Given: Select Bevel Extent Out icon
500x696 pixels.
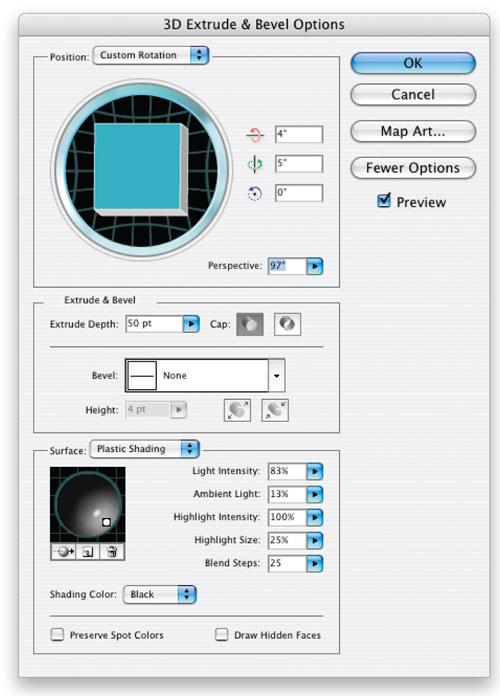Looking at the screenshot, I should tap(237, 410).
